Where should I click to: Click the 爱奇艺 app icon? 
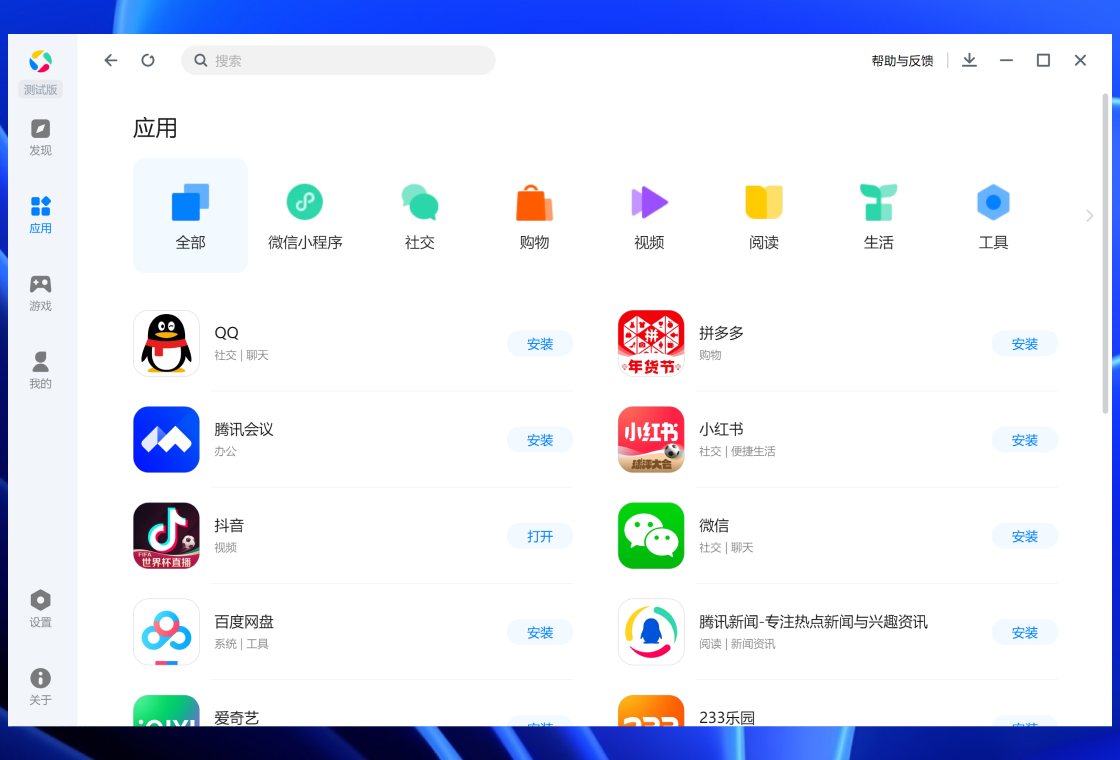click(166, 711)
